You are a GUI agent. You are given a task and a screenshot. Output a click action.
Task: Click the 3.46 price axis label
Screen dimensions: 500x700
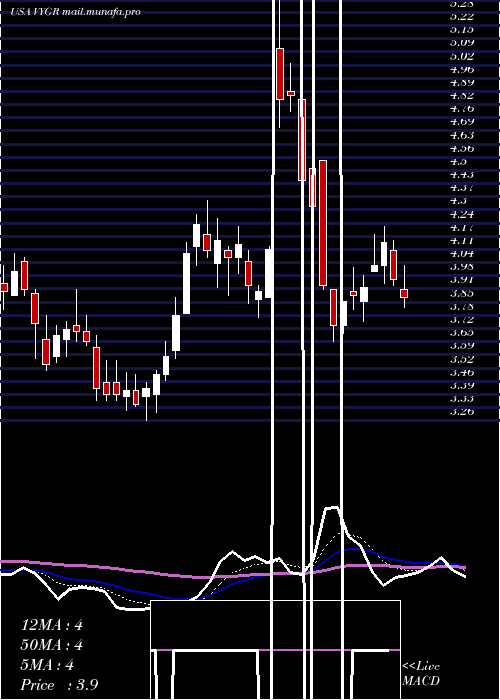point(462,372)
